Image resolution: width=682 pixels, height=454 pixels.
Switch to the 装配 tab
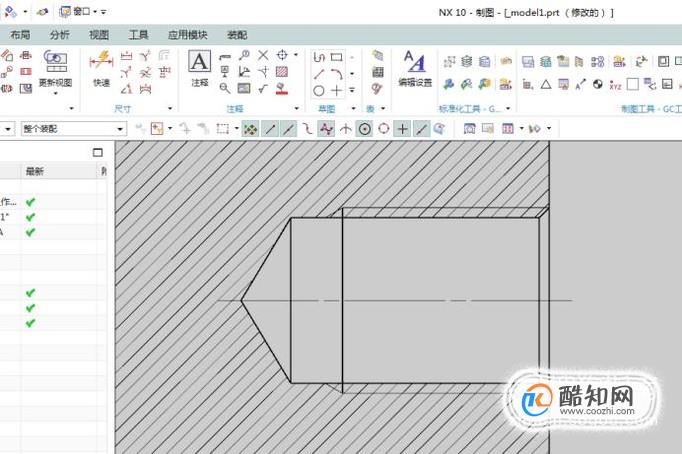(x=237, y=35)
